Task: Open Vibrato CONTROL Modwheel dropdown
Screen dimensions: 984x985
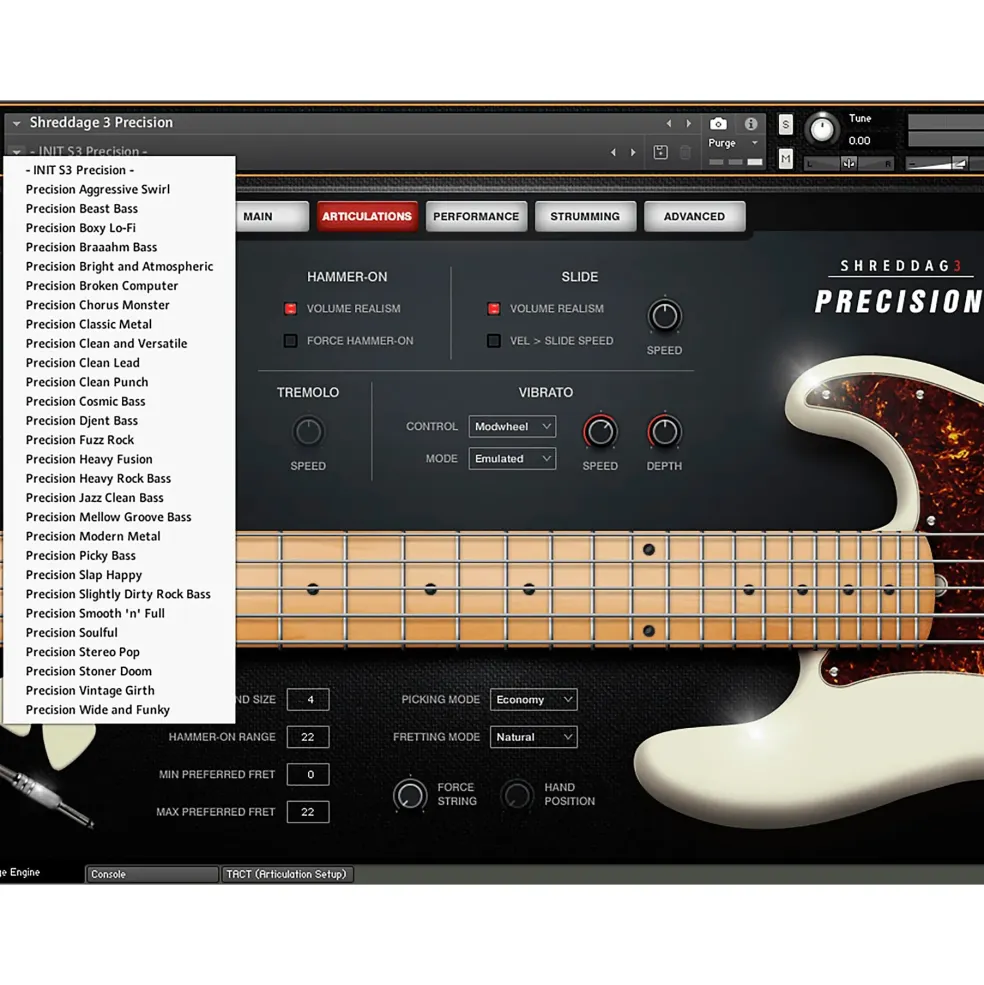Action: coord(512,427)
